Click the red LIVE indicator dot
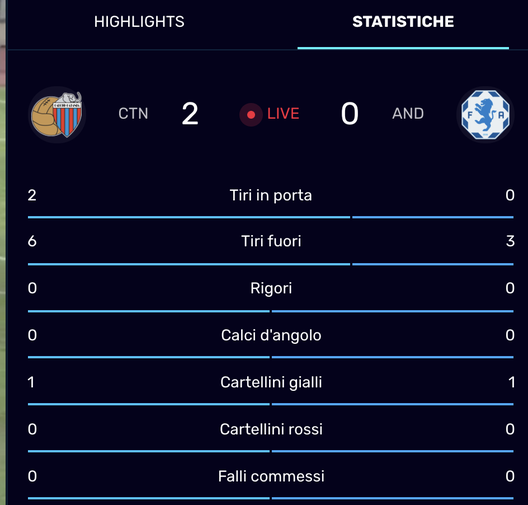 pyautogui.click(x=251, y=115)
